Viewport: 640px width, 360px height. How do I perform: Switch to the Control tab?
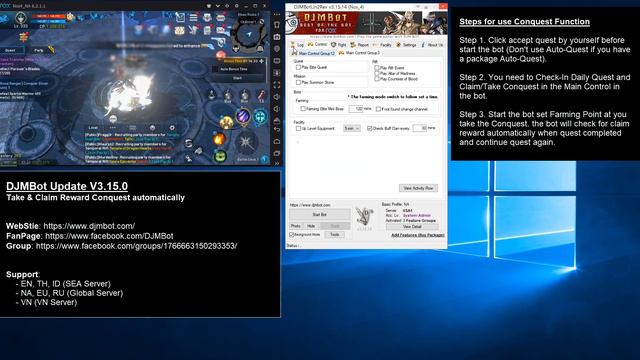click(317, 44)
